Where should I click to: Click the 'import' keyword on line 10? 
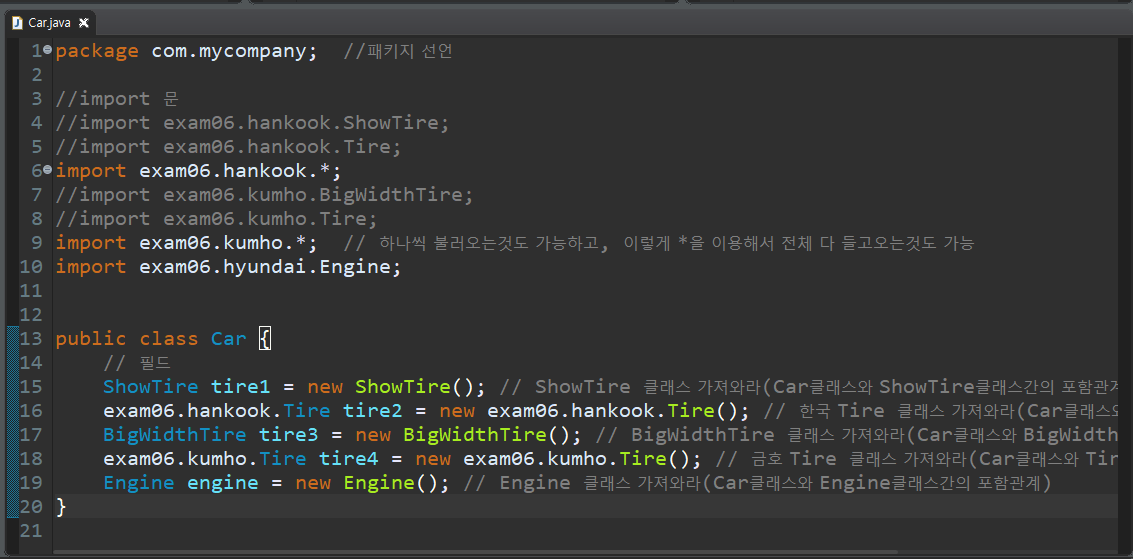tap(91, 266)
